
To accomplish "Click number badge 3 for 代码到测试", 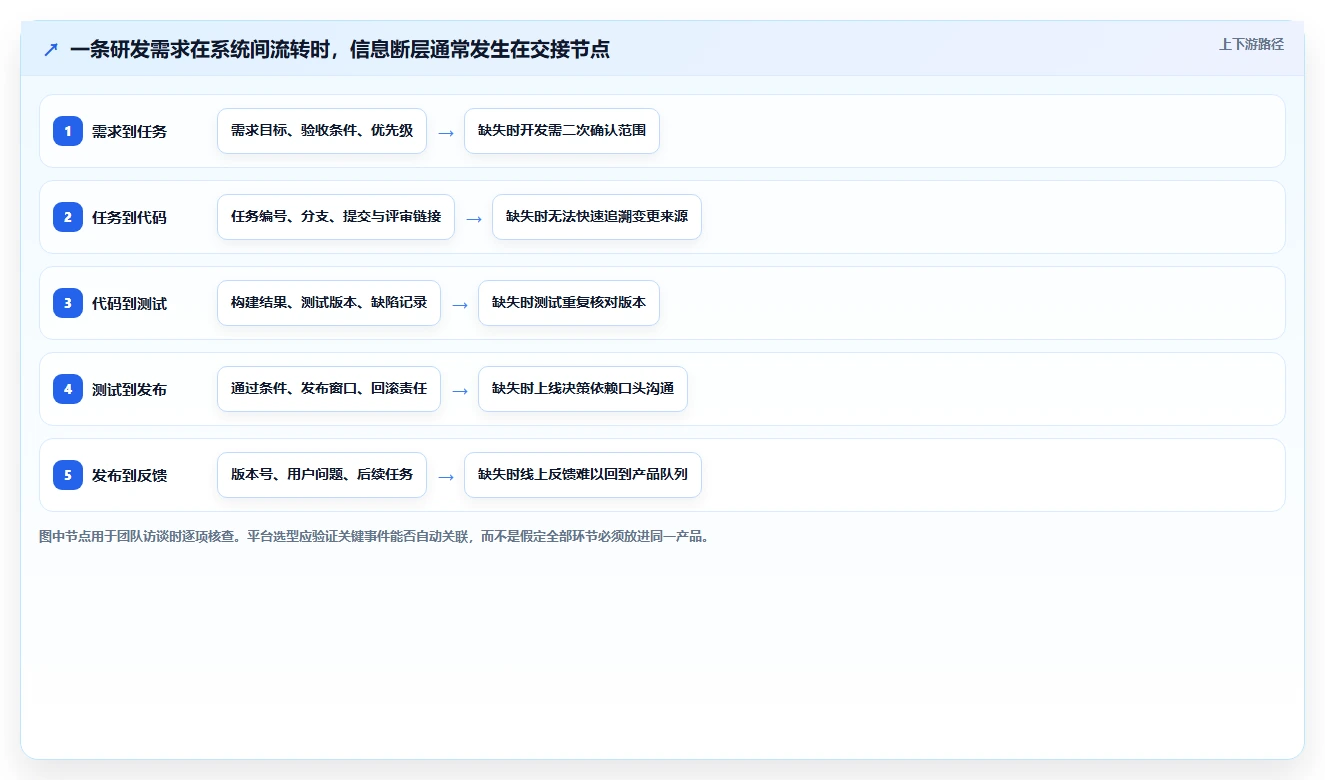I will pos(68,303).
